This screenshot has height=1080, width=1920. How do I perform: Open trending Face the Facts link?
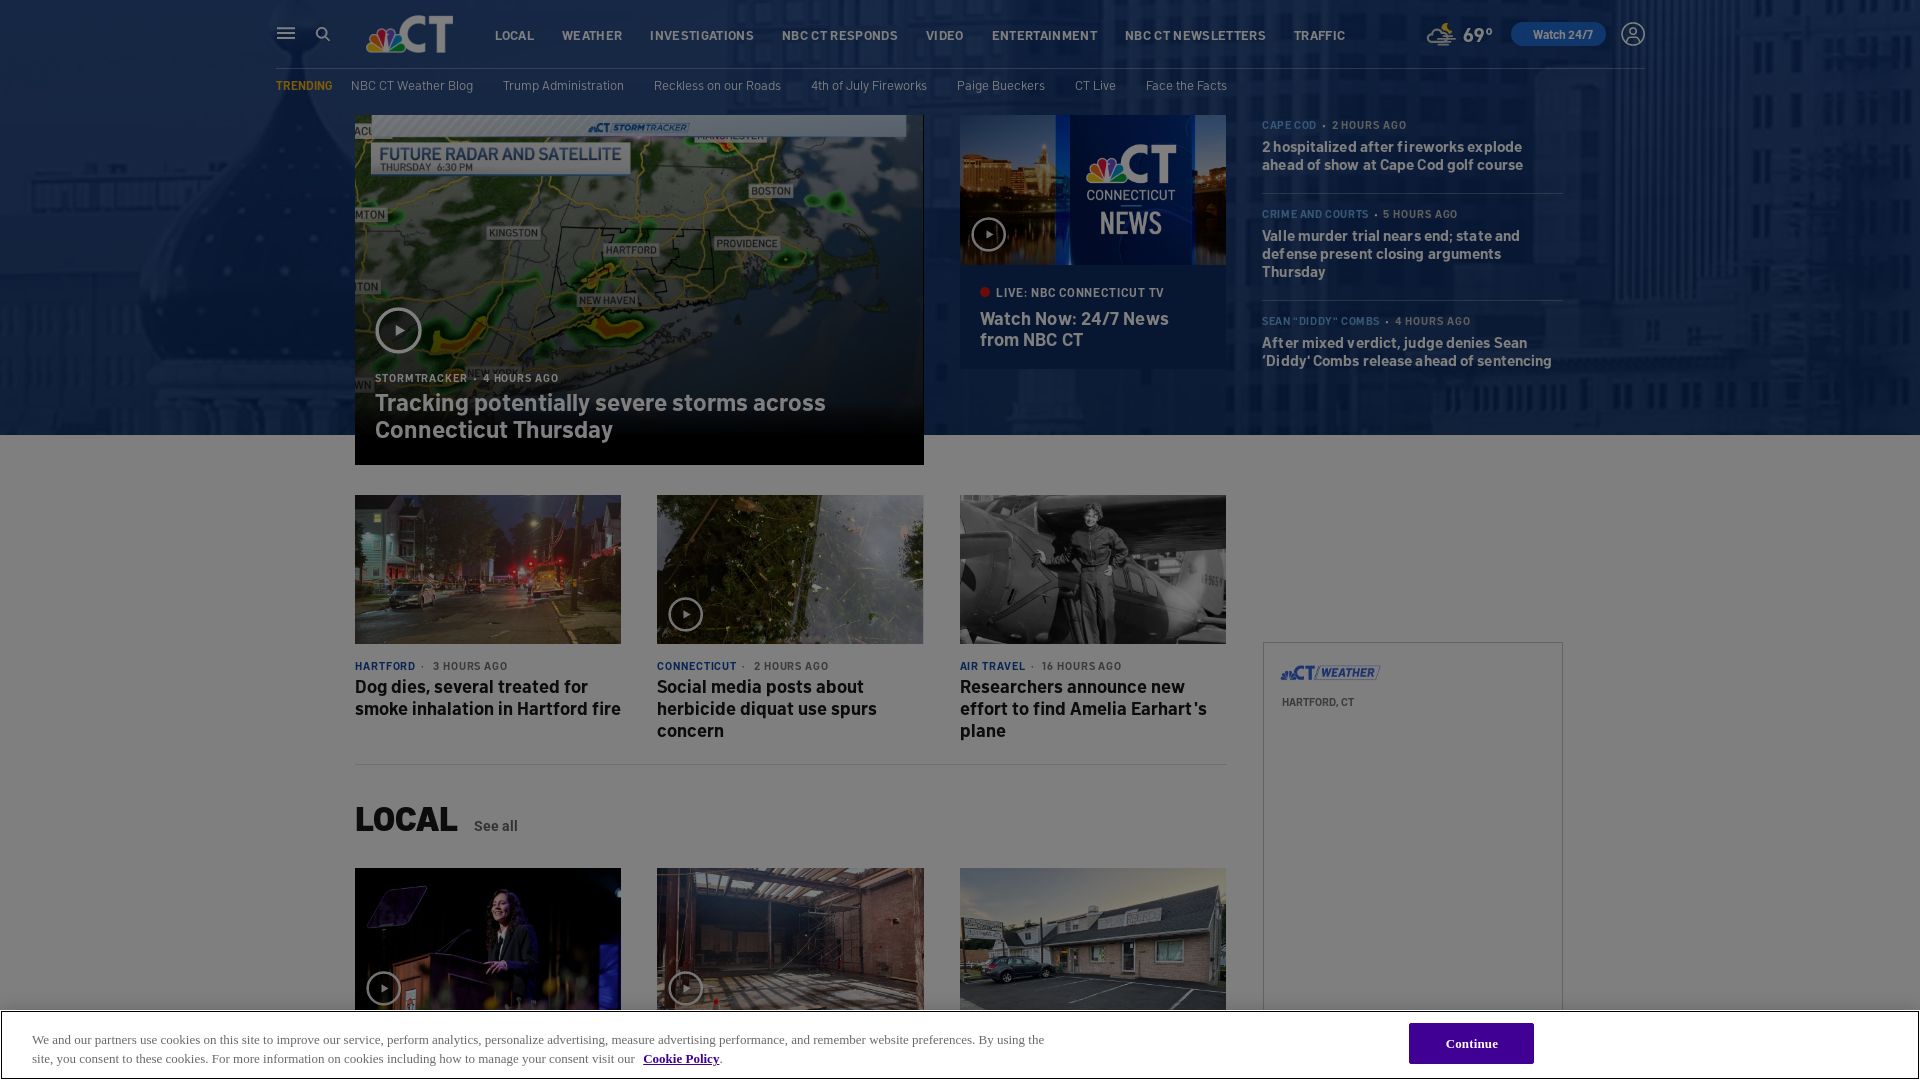point(1186,85)
